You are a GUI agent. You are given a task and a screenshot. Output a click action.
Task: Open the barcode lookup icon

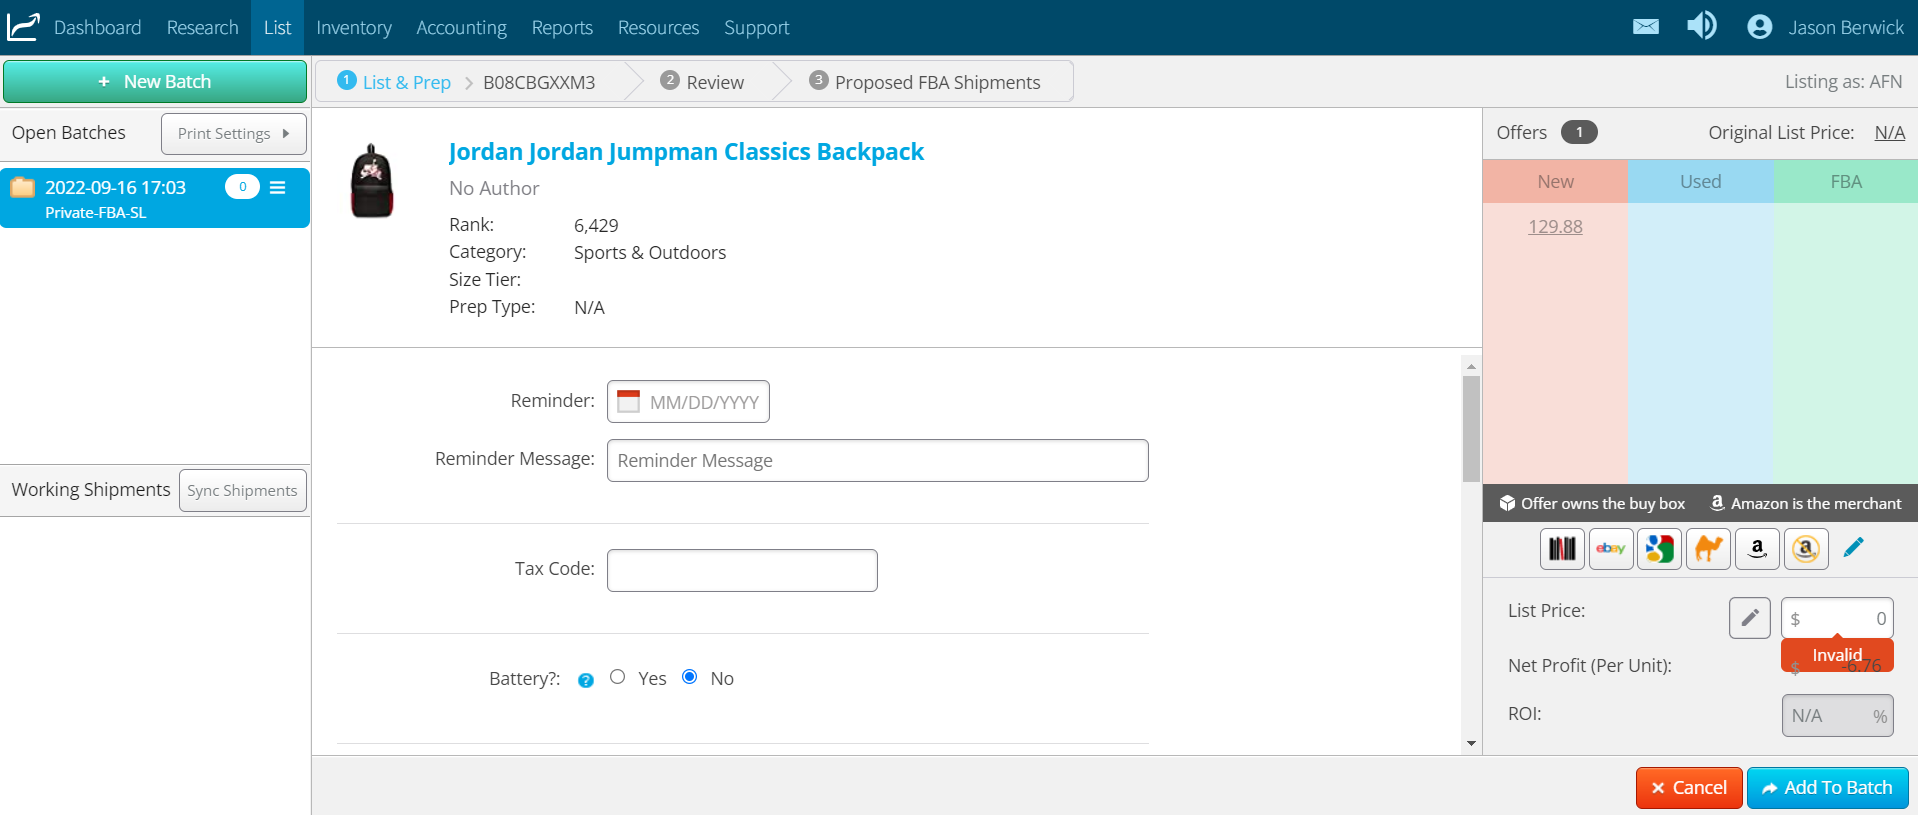point(1562,548)
